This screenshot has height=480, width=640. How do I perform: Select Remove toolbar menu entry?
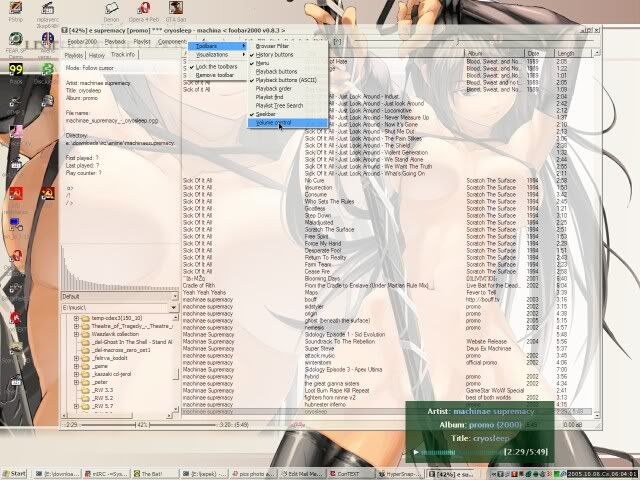click(217, 75)
